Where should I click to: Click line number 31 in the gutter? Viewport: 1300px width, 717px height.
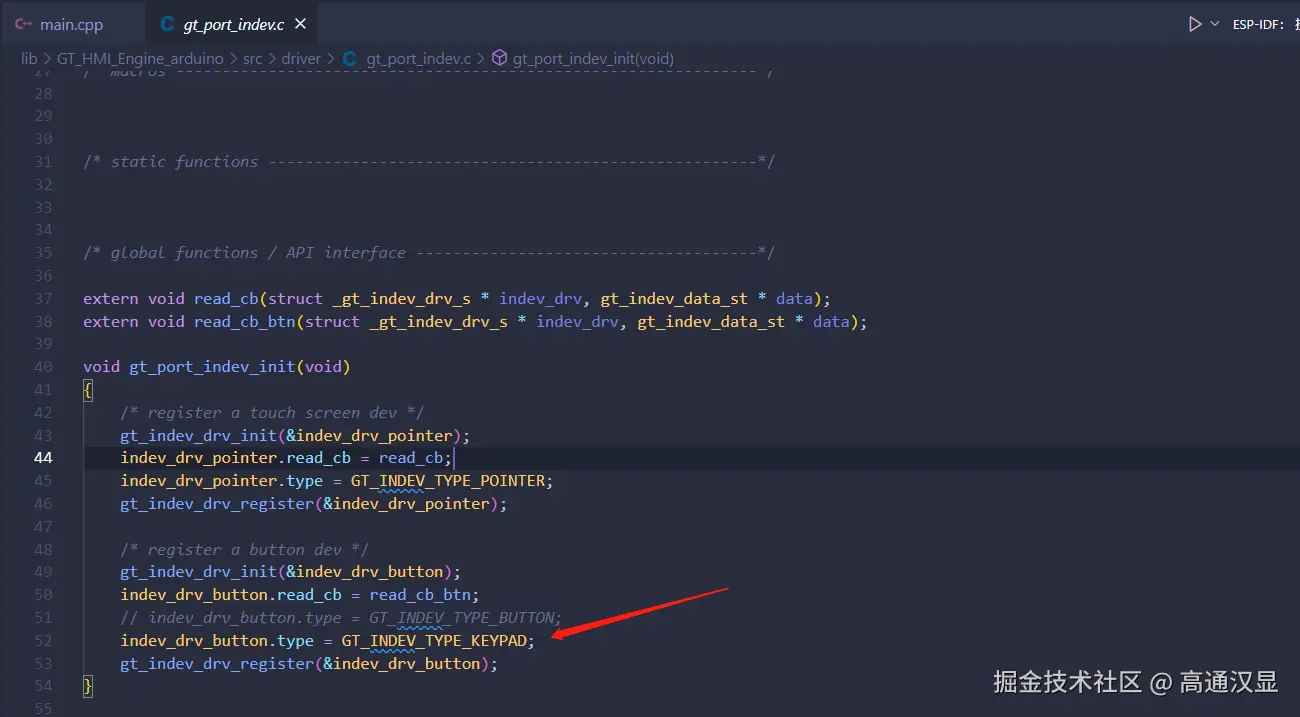click(43, 161)
